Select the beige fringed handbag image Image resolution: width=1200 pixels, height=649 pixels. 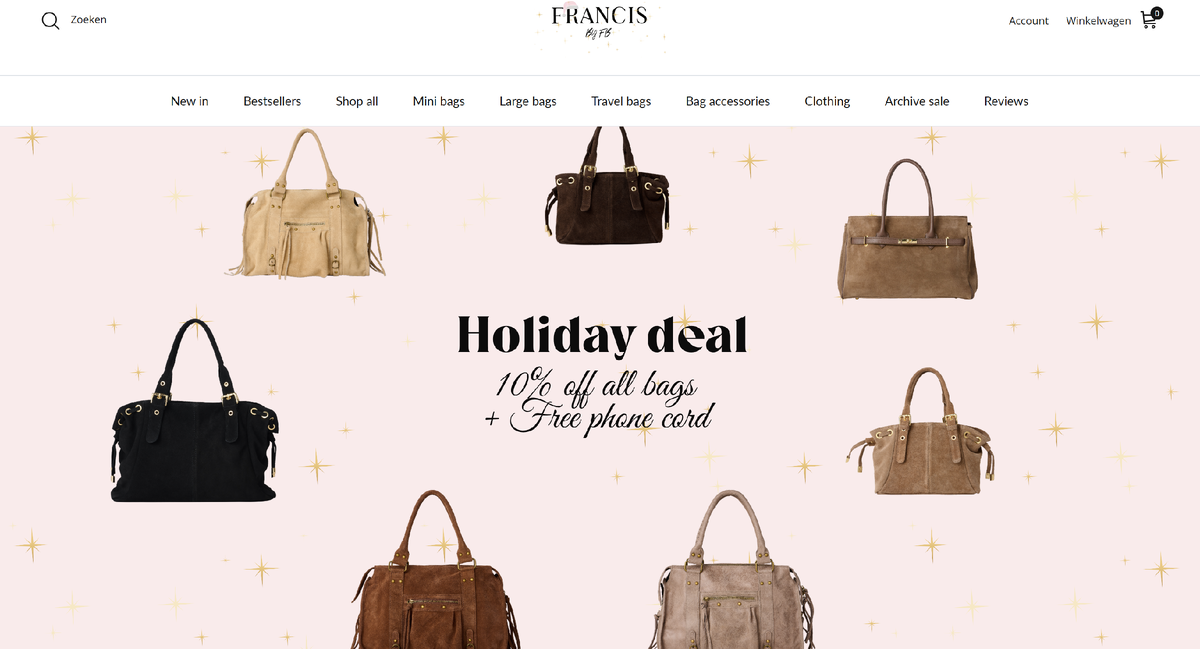pyautogui.click(x=305, y=204)
